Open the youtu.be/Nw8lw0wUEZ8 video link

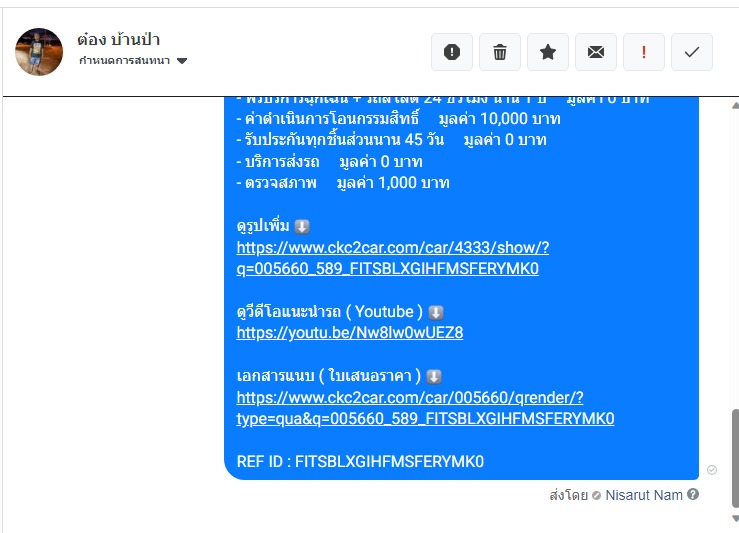tap(350, 333)
